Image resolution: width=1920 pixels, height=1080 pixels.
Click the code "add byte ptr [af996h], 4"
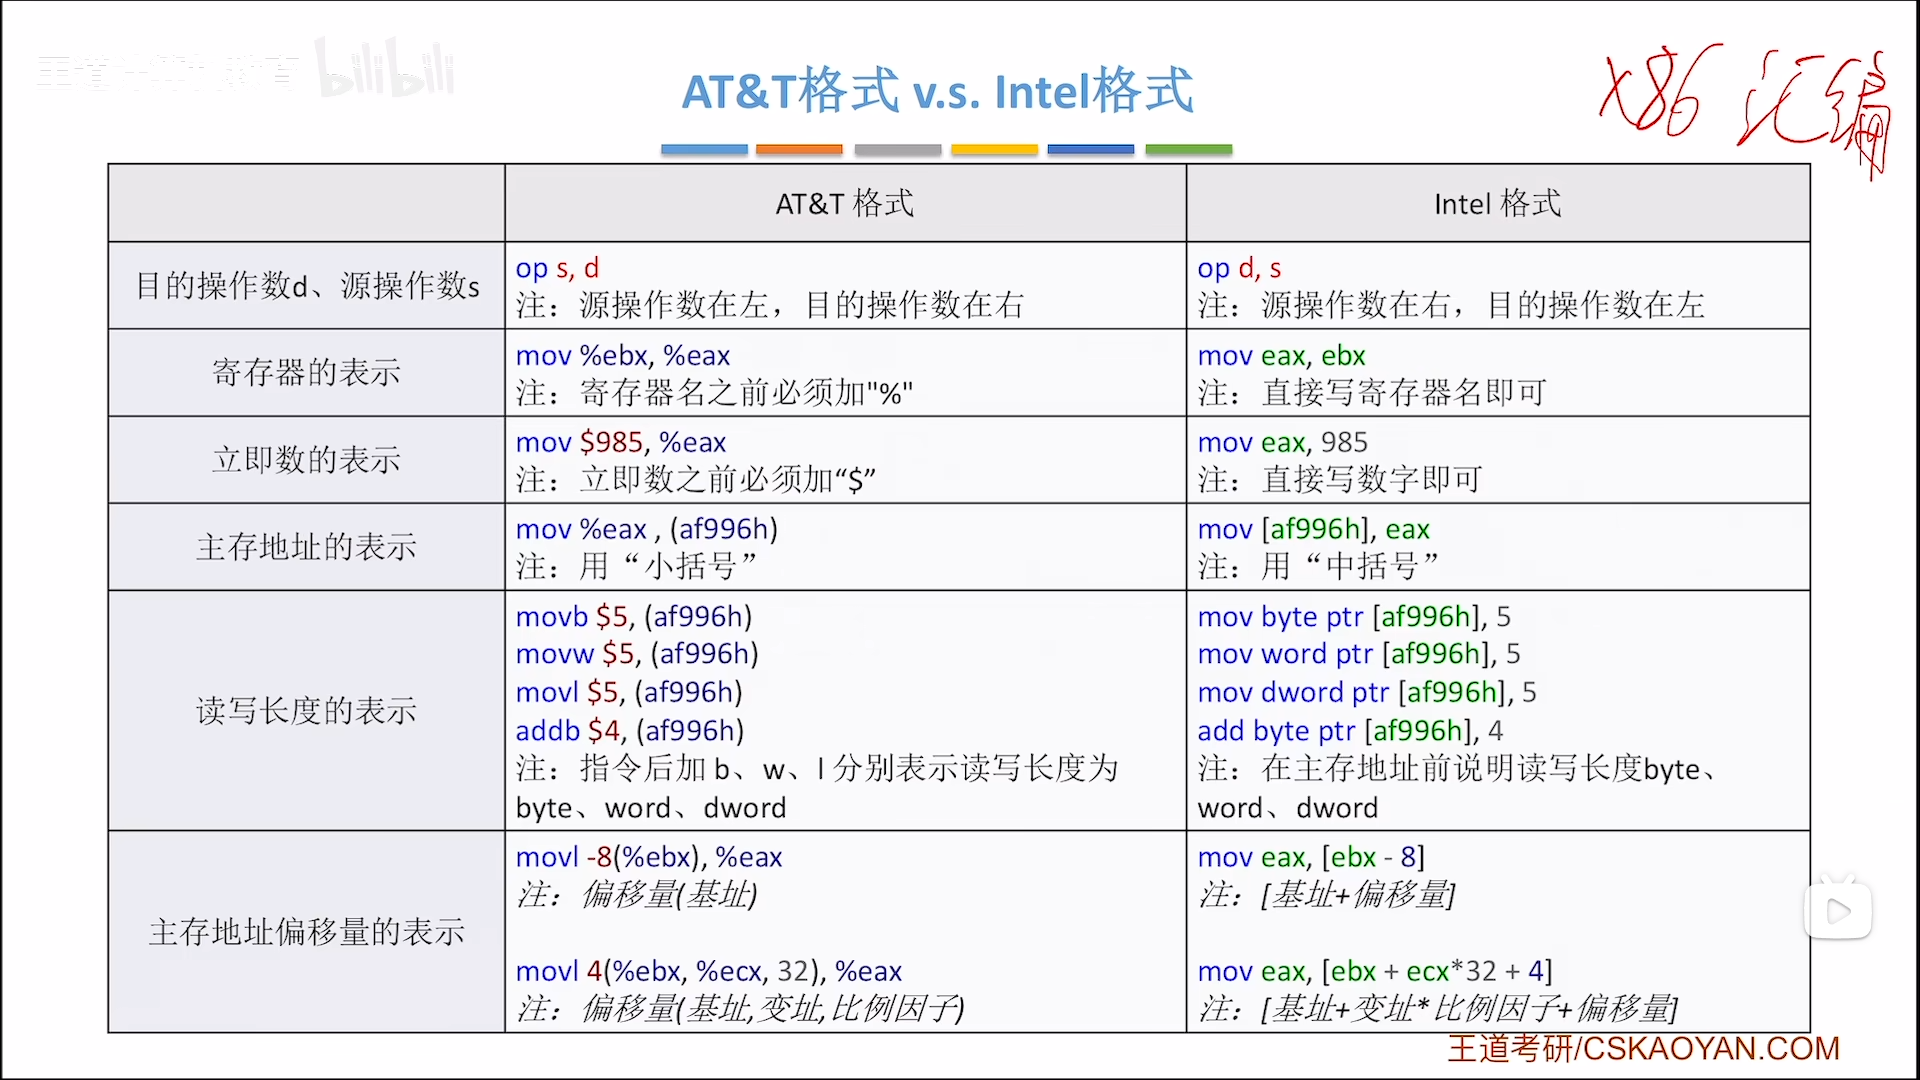[1350, 731]
